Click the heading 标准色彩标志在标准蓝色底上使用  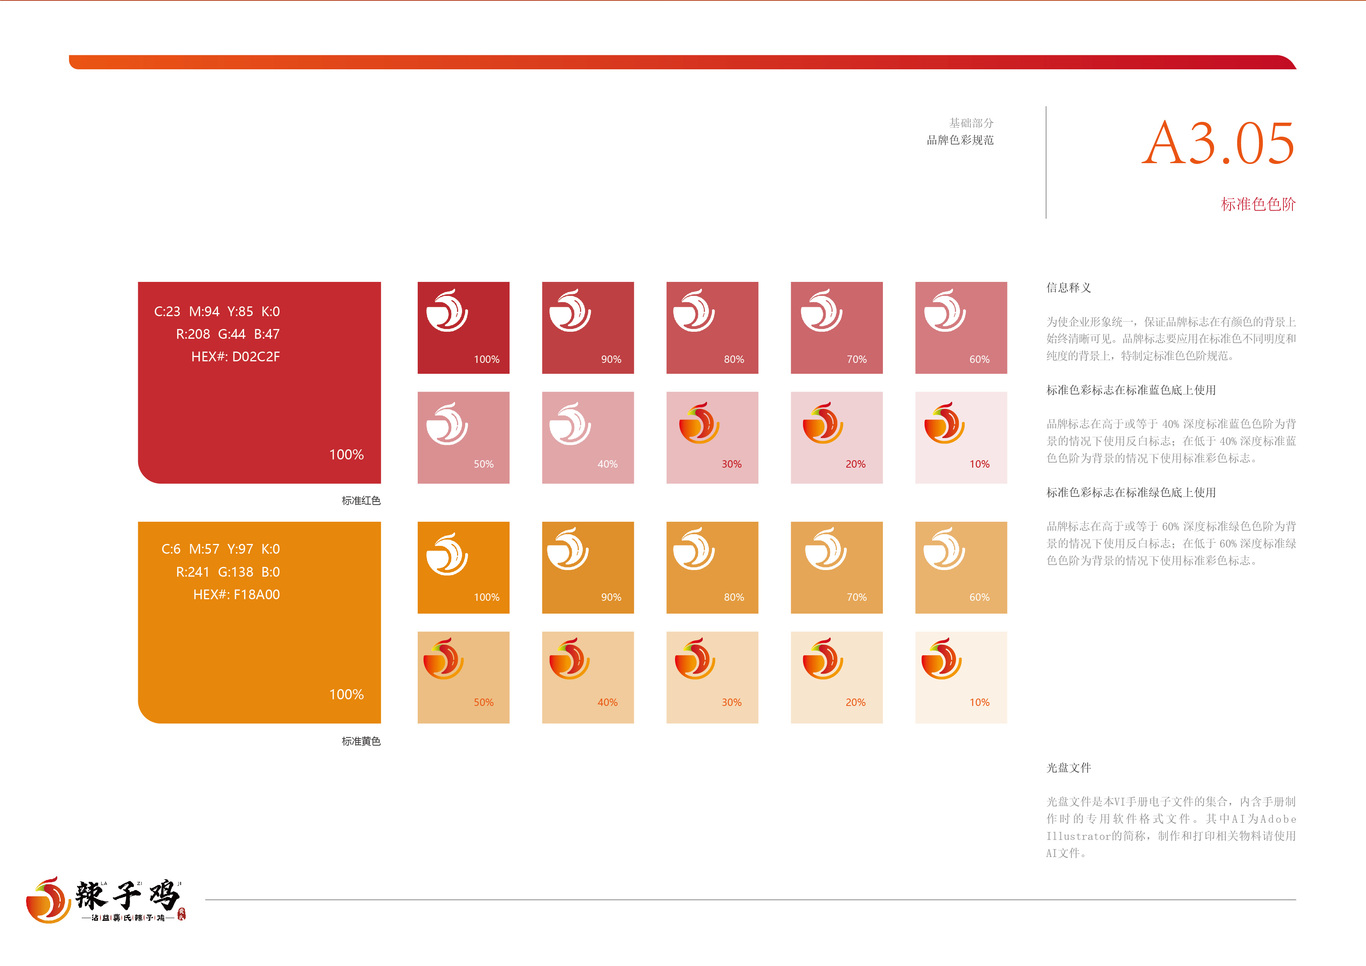pyautogui.click(x=1131, y=390)
